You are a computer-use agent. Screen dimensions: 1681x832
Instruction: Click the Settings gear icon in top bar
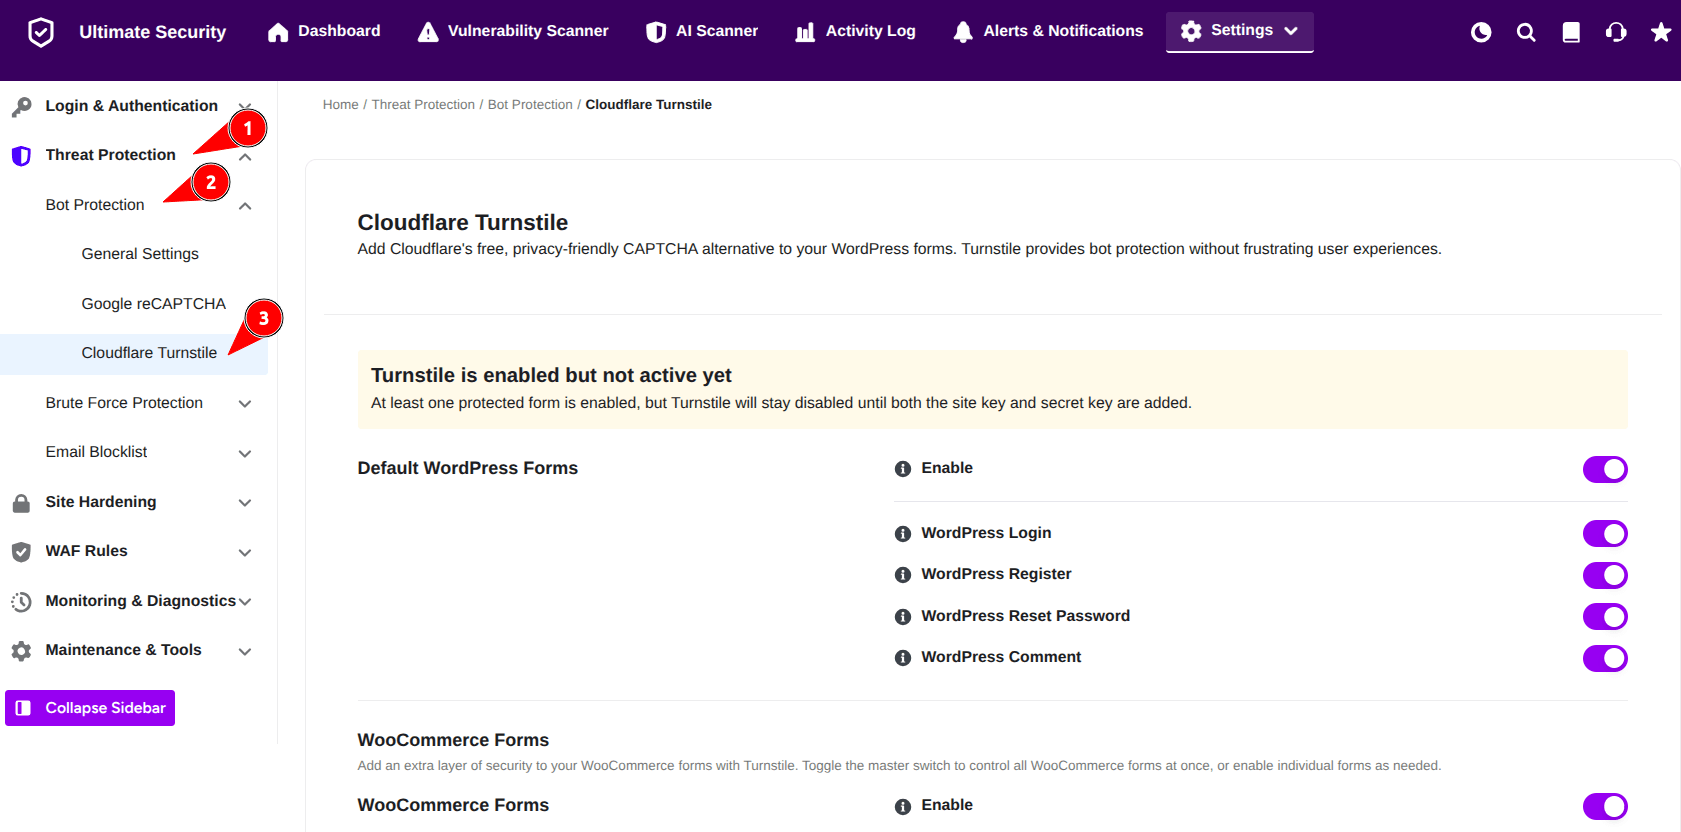pos(1191,31)
